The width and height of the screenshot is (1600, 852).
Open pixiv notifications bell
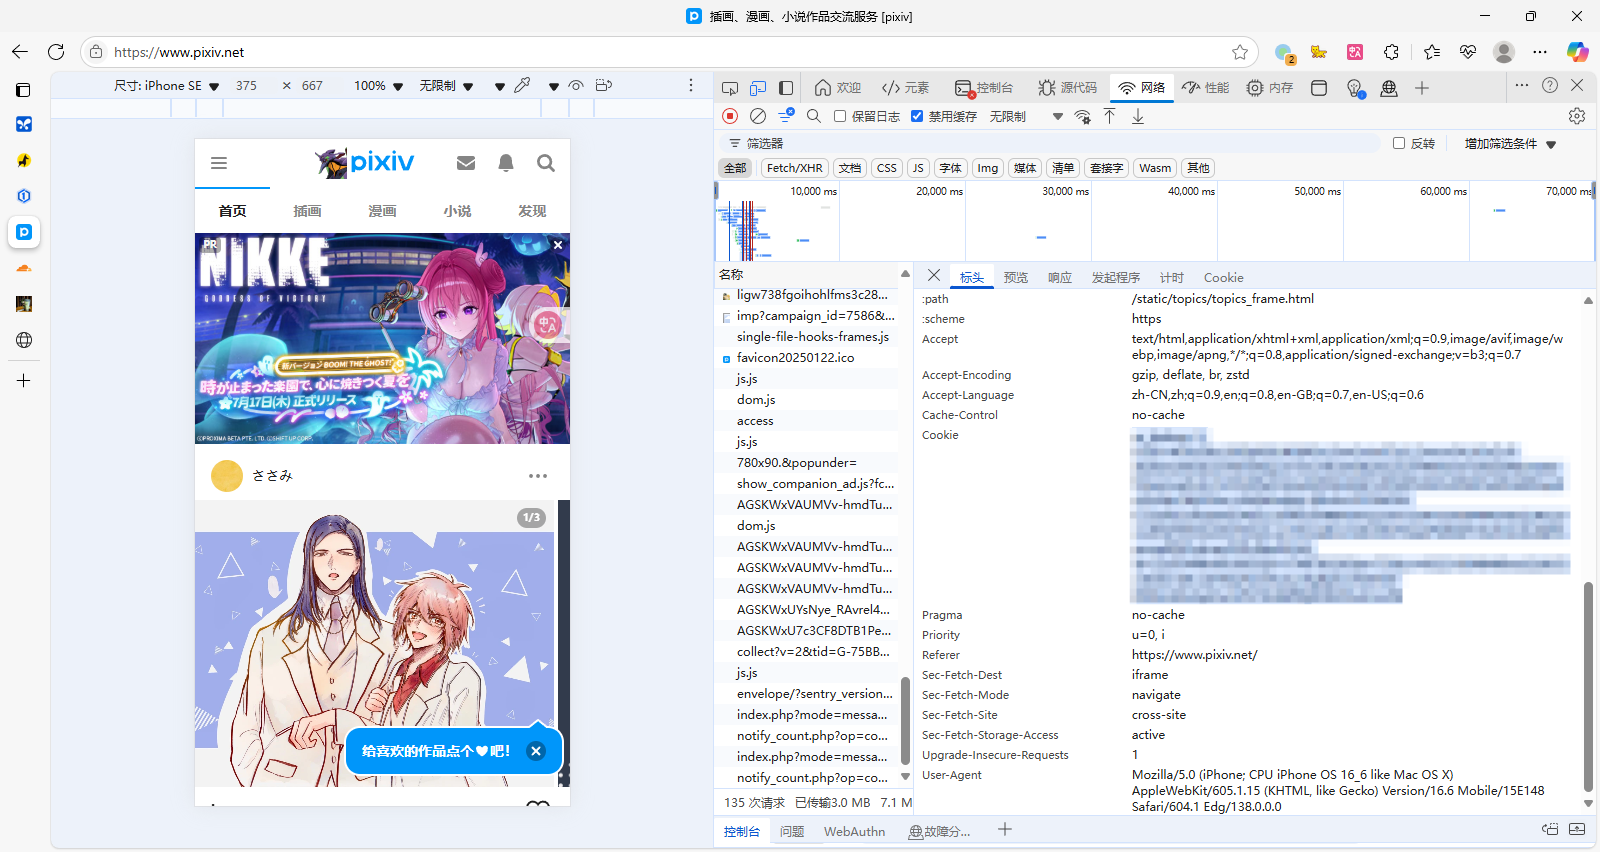pyautogui.click(x=506, y=163)
